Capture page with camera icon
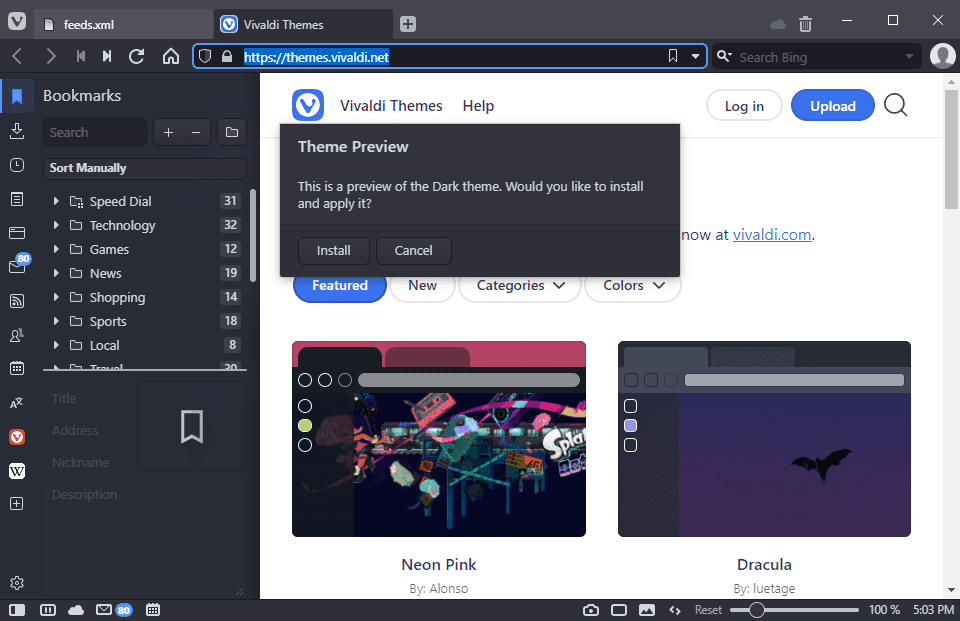Viewport: 960px width, 621px height. [591, 610]
